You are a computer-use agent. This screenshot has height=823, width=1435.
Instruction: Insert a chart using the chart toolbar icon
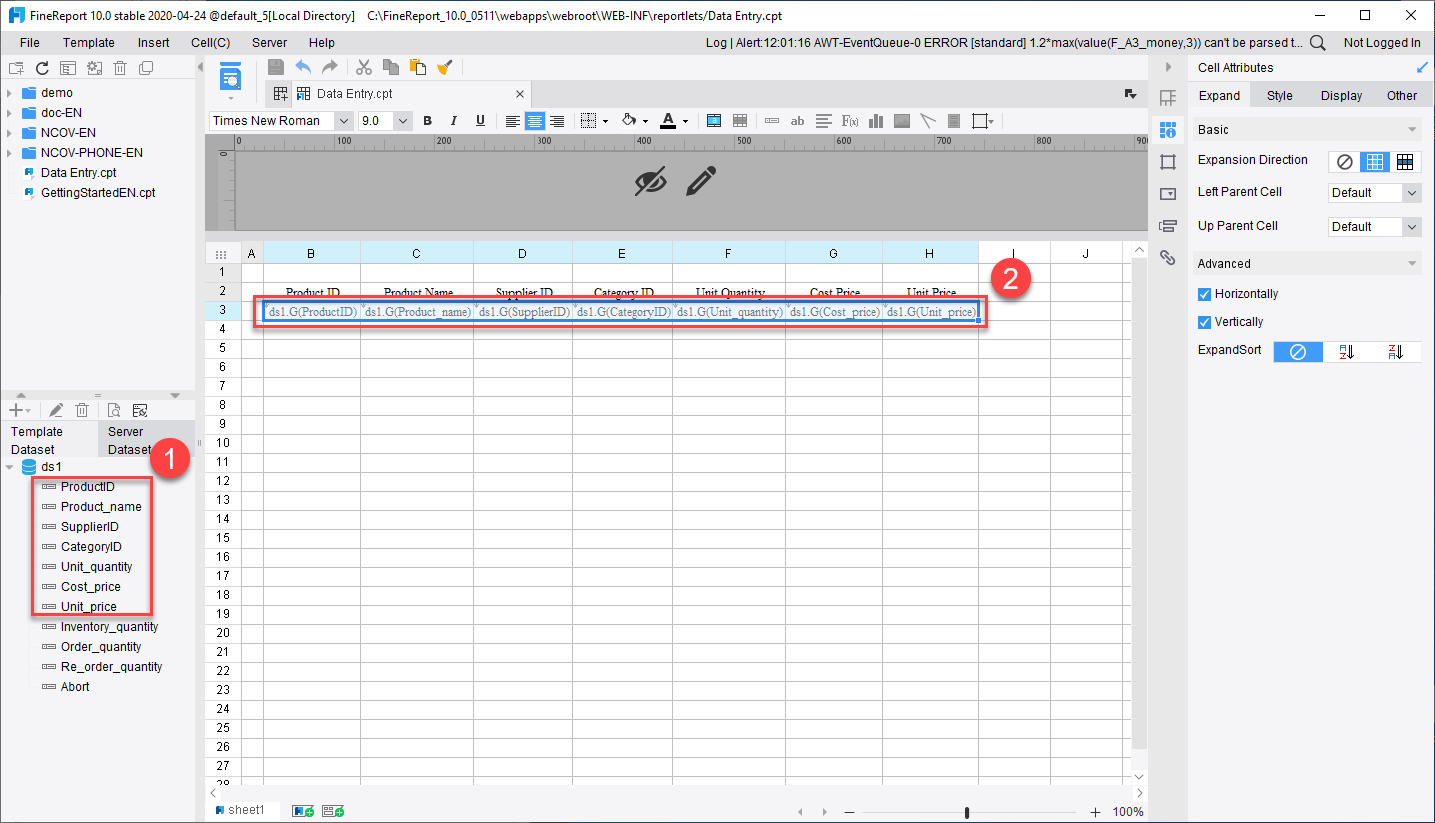[876, 120]
